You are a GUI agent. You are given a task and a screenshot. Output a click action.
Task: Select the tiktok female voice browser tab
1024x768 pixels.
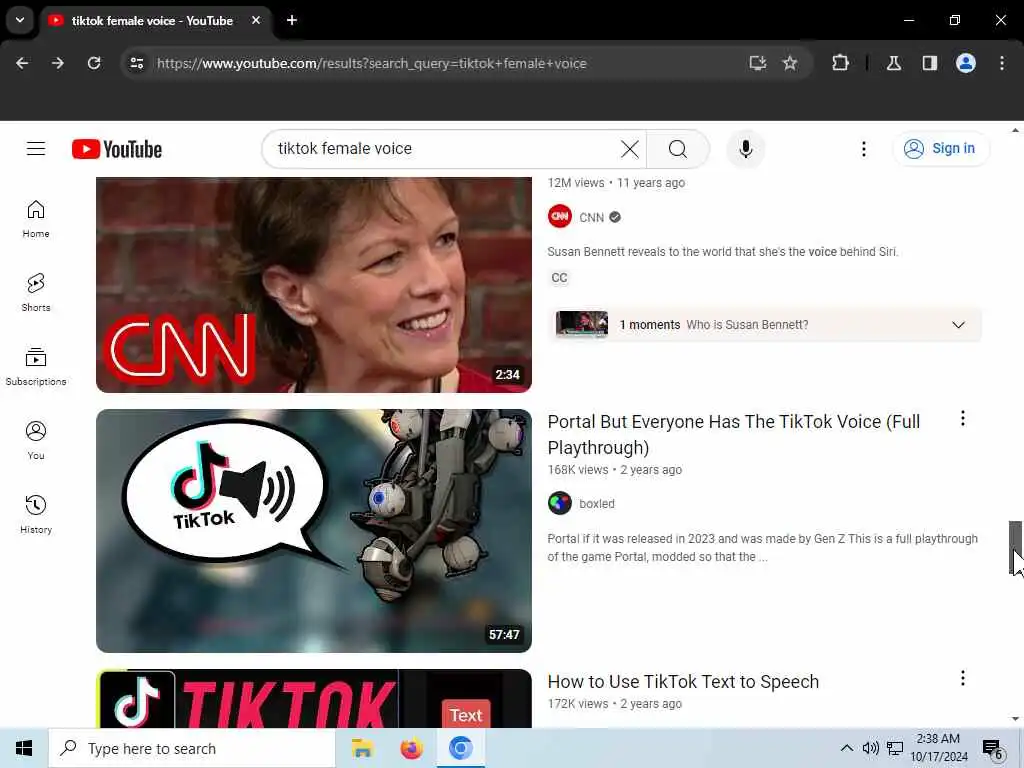point(152,21)
